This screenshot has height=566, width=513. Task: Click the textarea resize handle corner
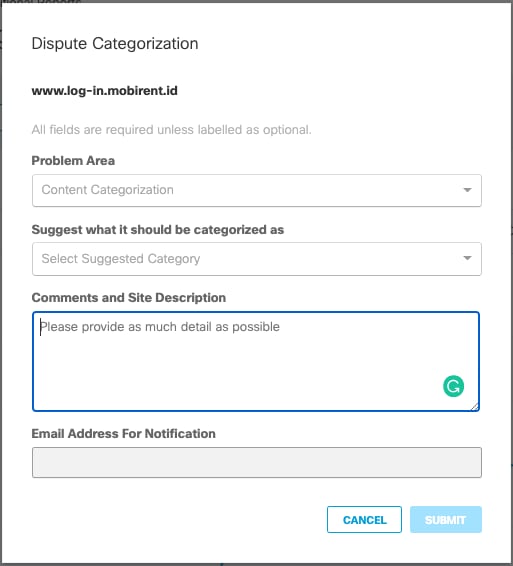tap(475, 407)
